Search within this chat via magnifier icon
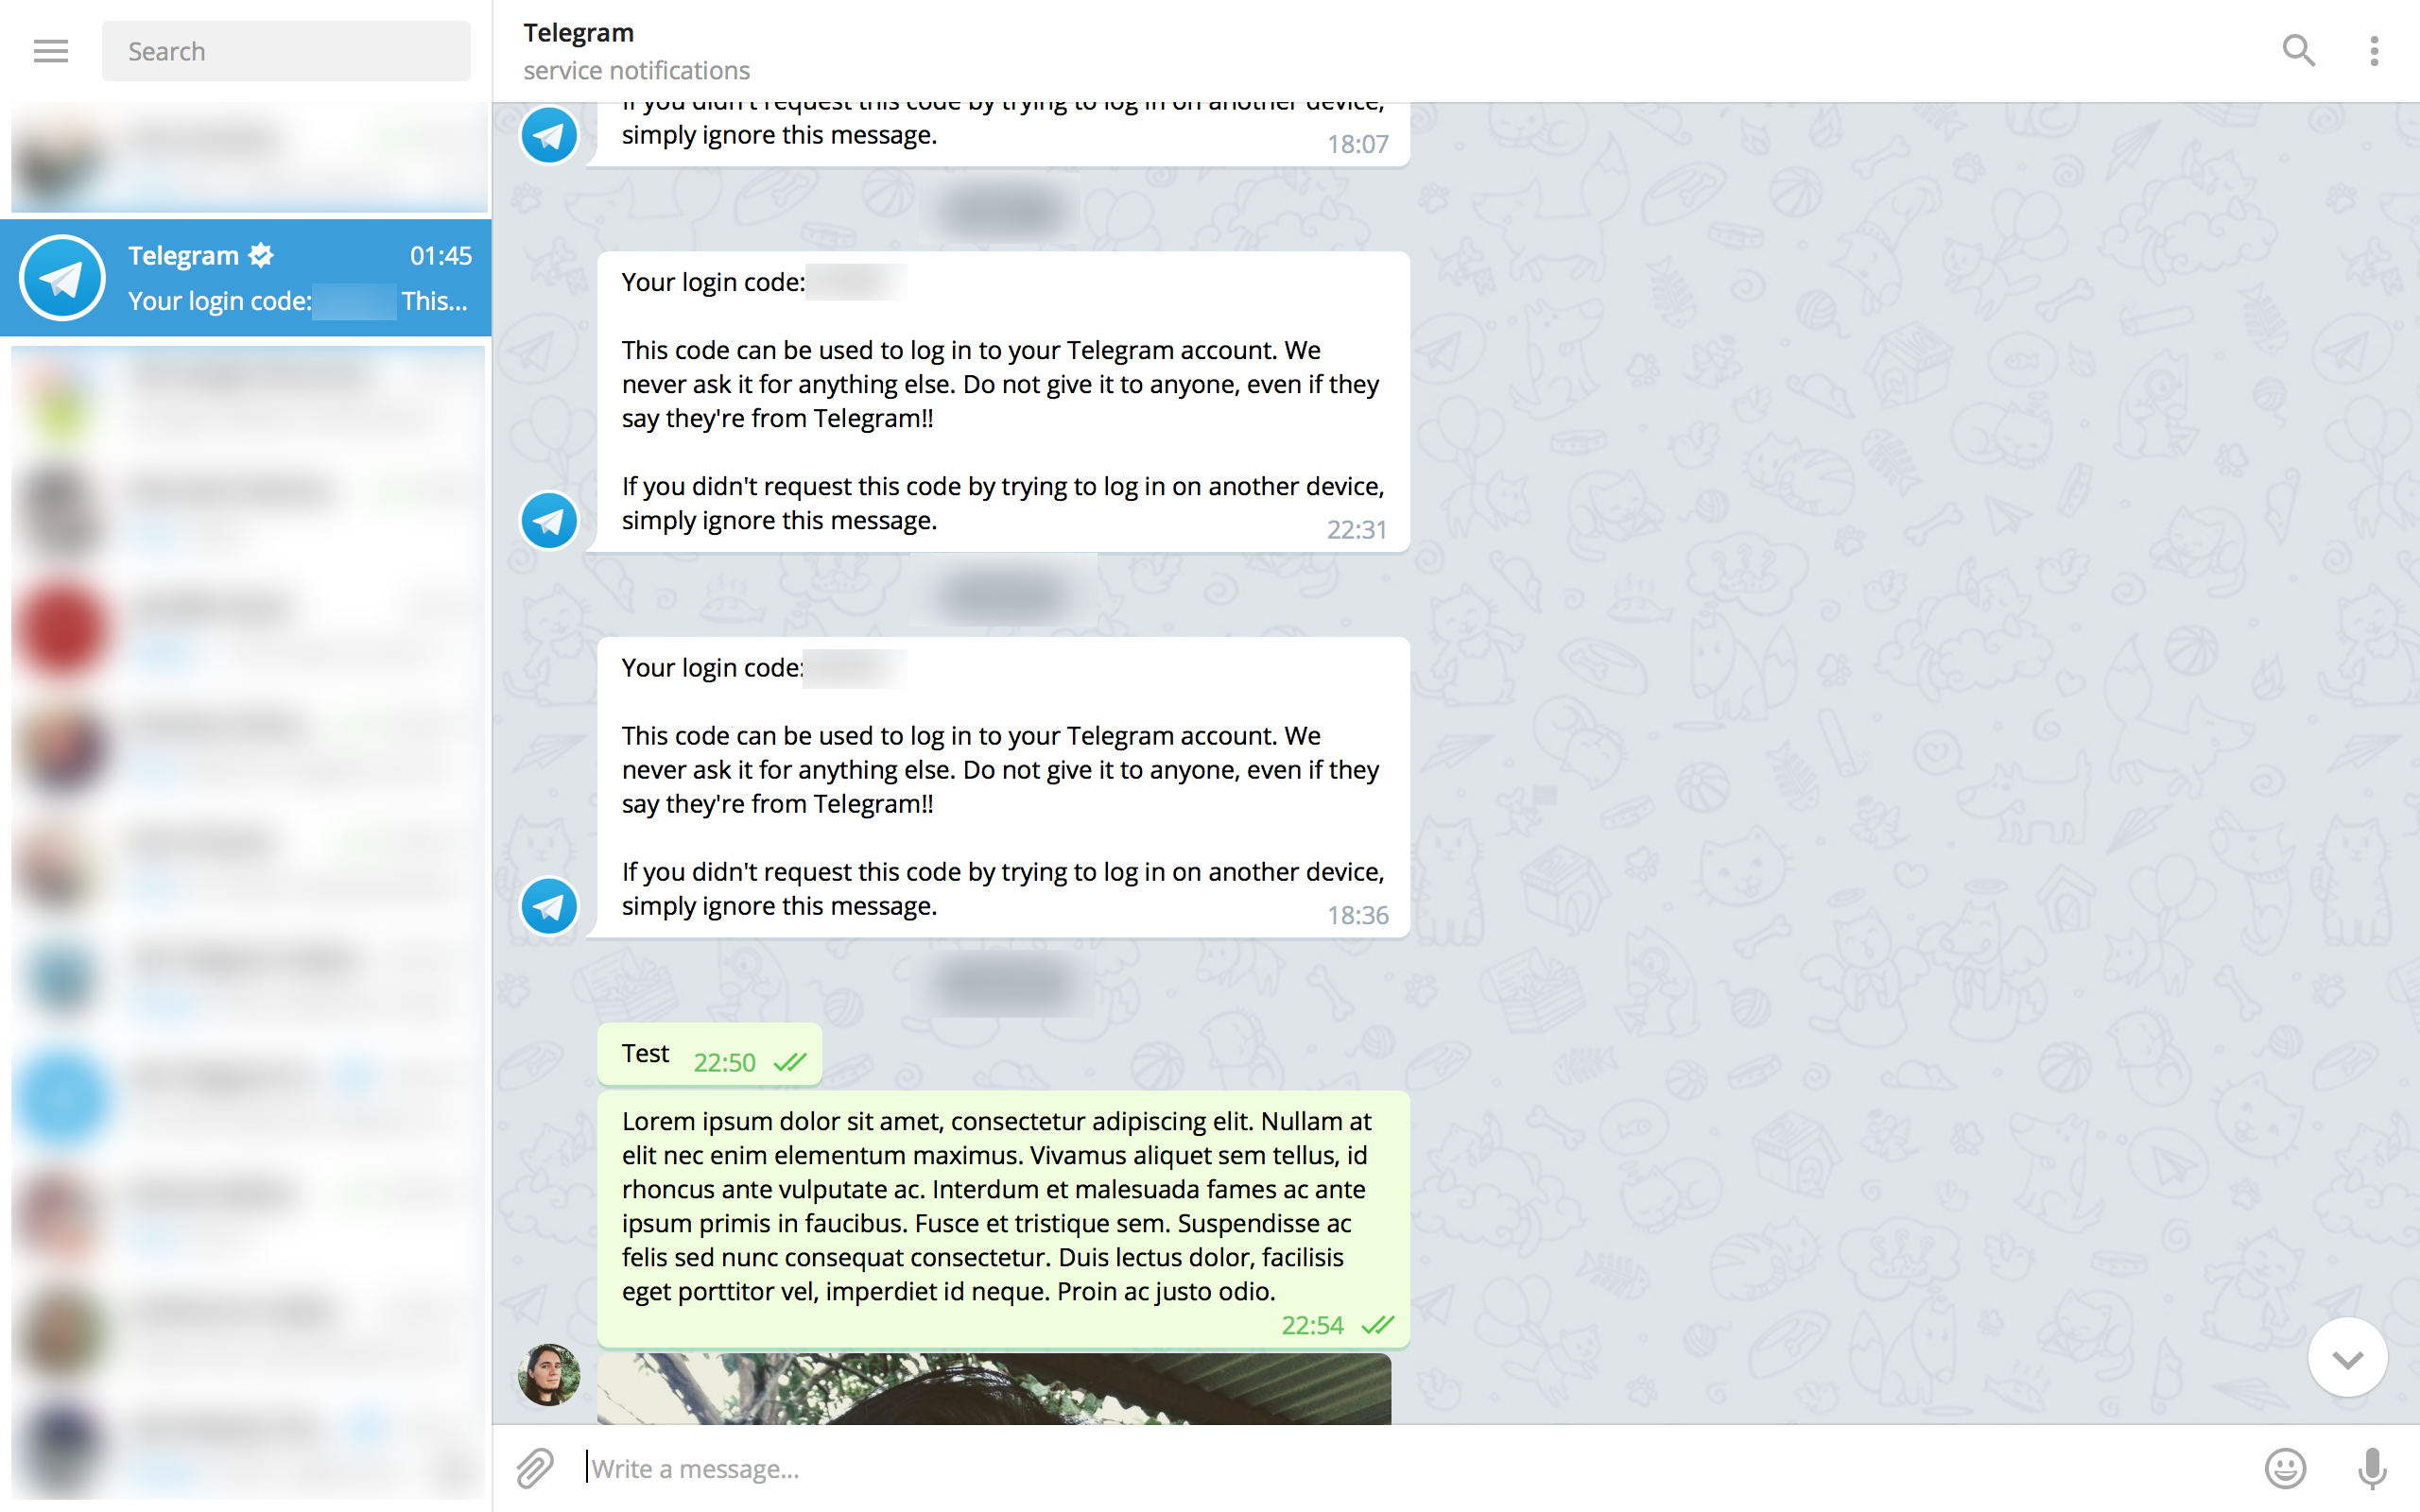 pos(2298,50)
